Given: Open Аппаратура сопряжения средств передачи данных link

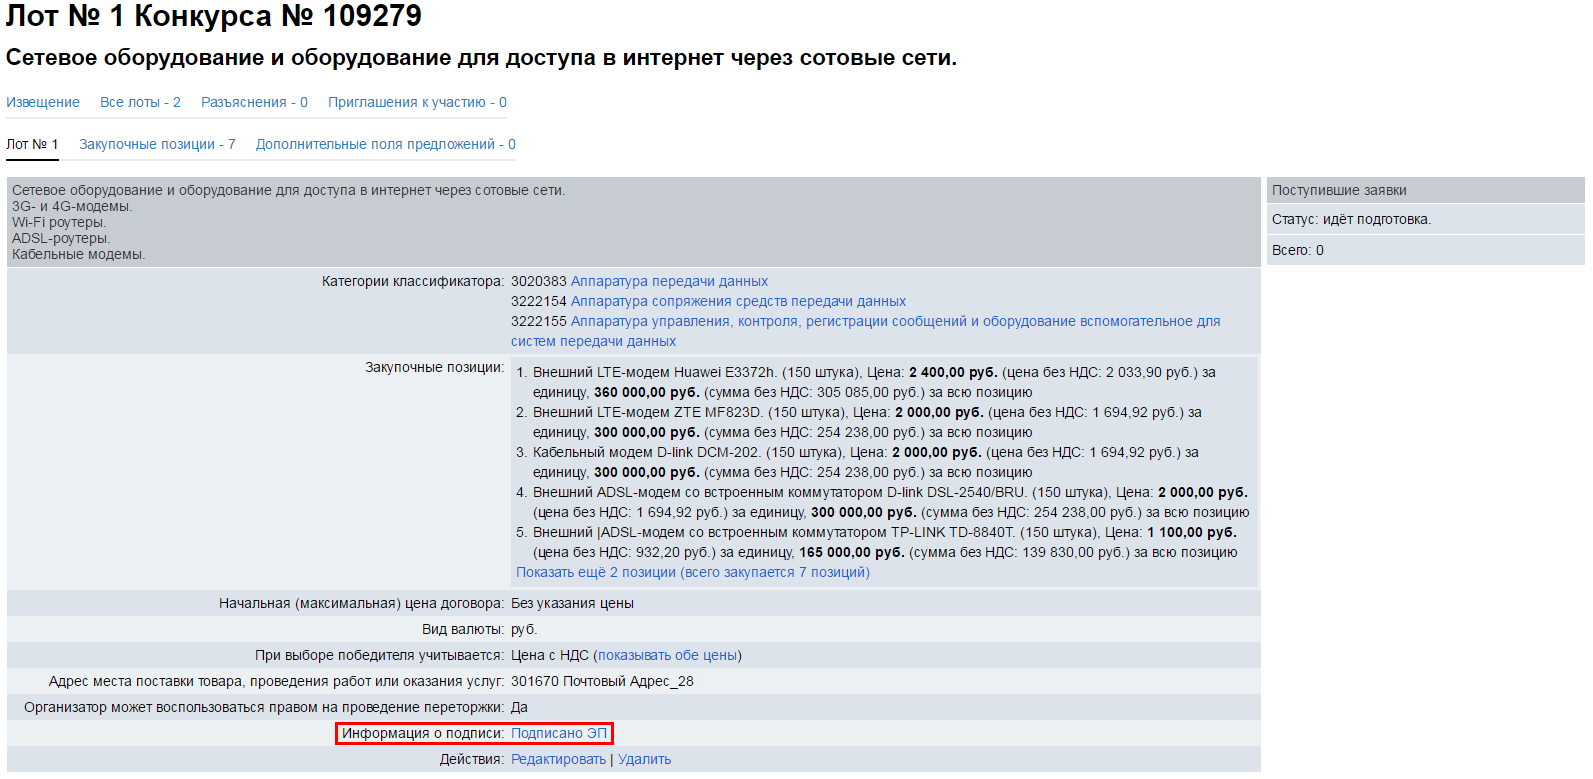Looking at the screenshot, I should coord(738,301).
